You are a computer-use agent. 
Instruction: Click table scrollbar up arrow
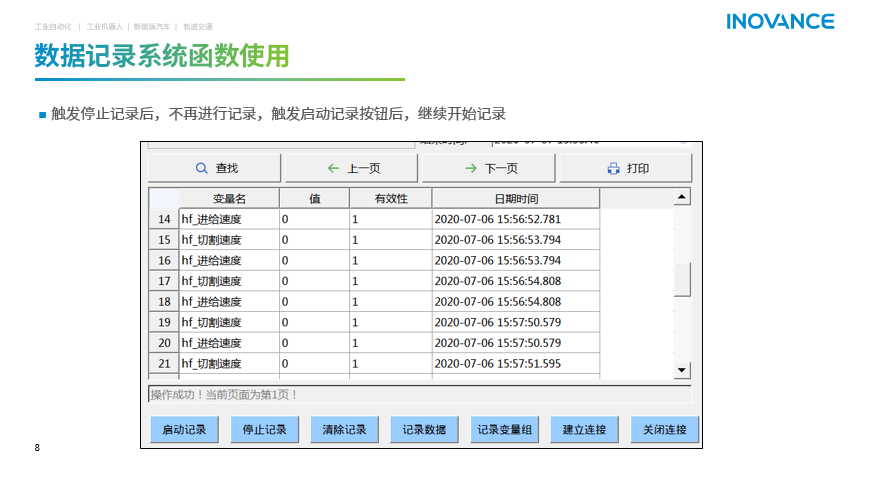click(682, 197)
